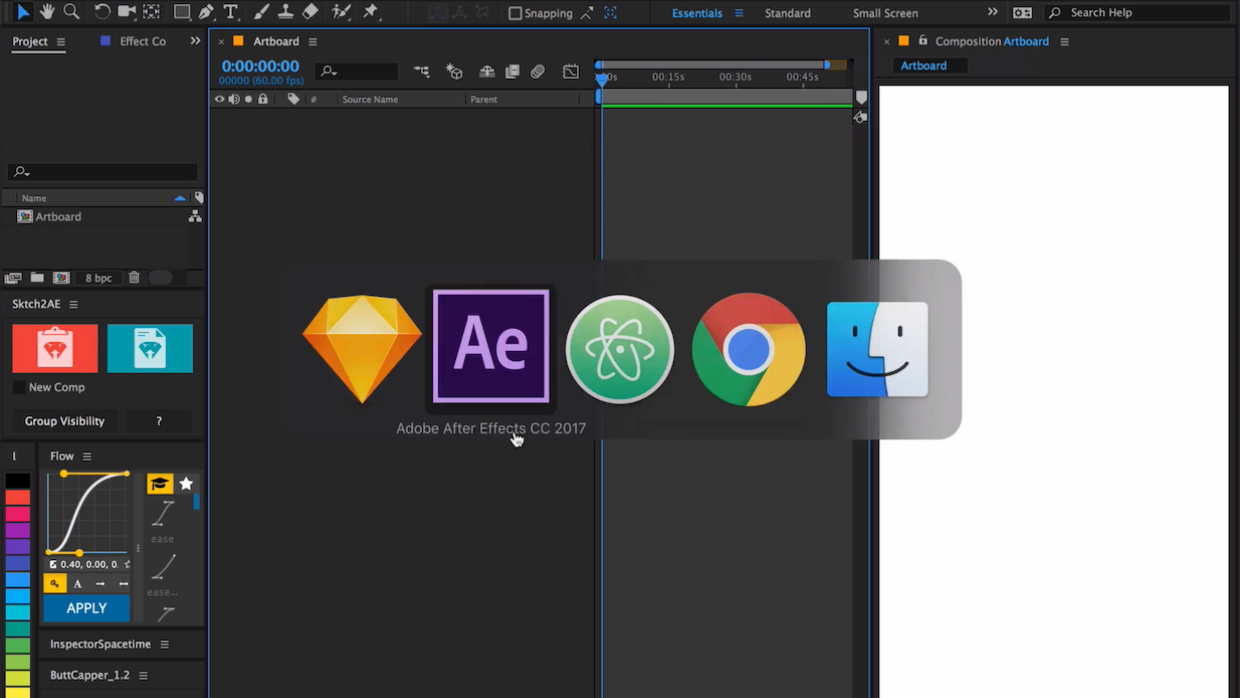Switch app to Sketch in app switcher
1240x698 pixels.
362,350
